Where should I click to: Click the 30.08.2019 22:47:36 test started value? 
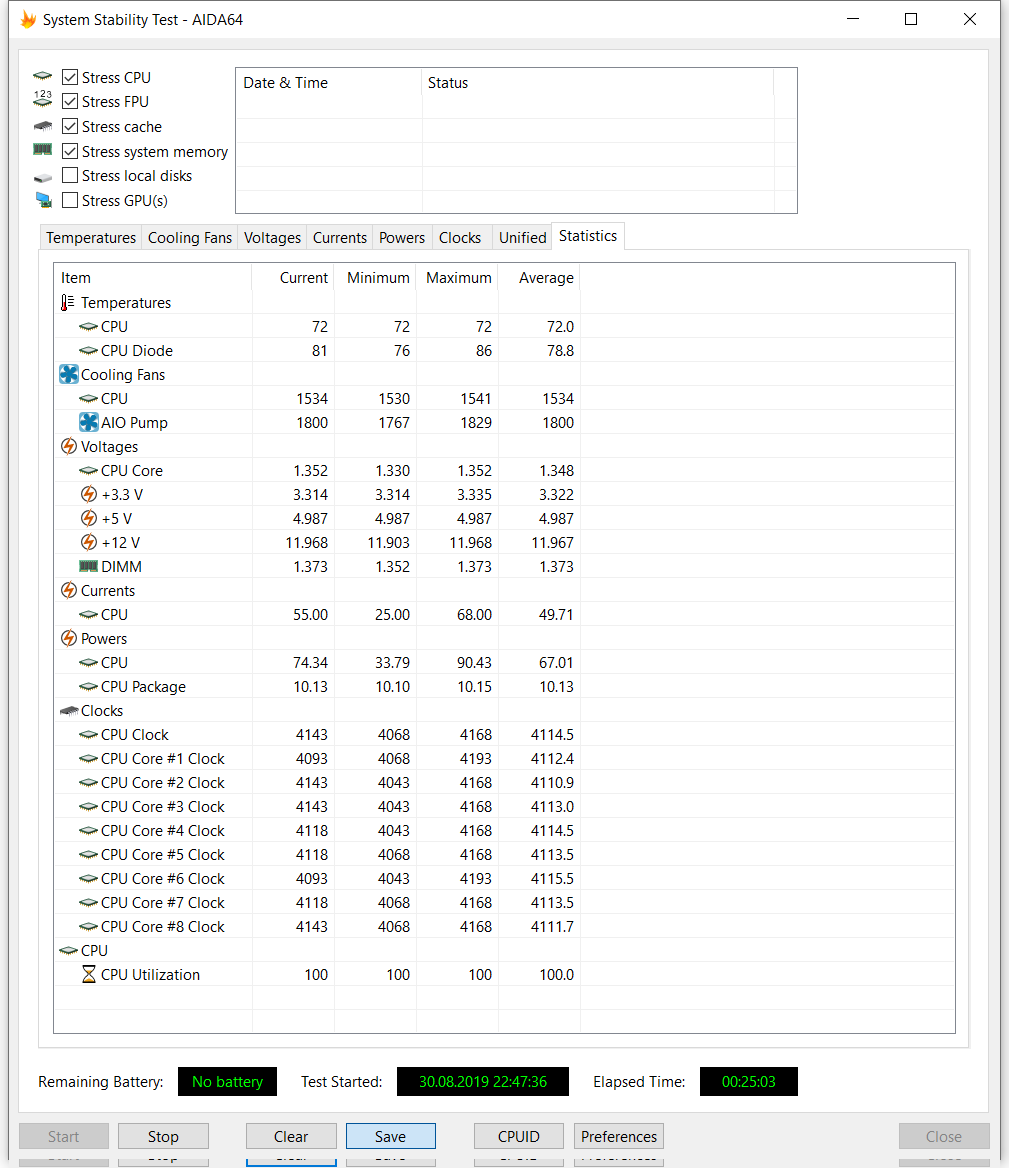[483, 1082]
